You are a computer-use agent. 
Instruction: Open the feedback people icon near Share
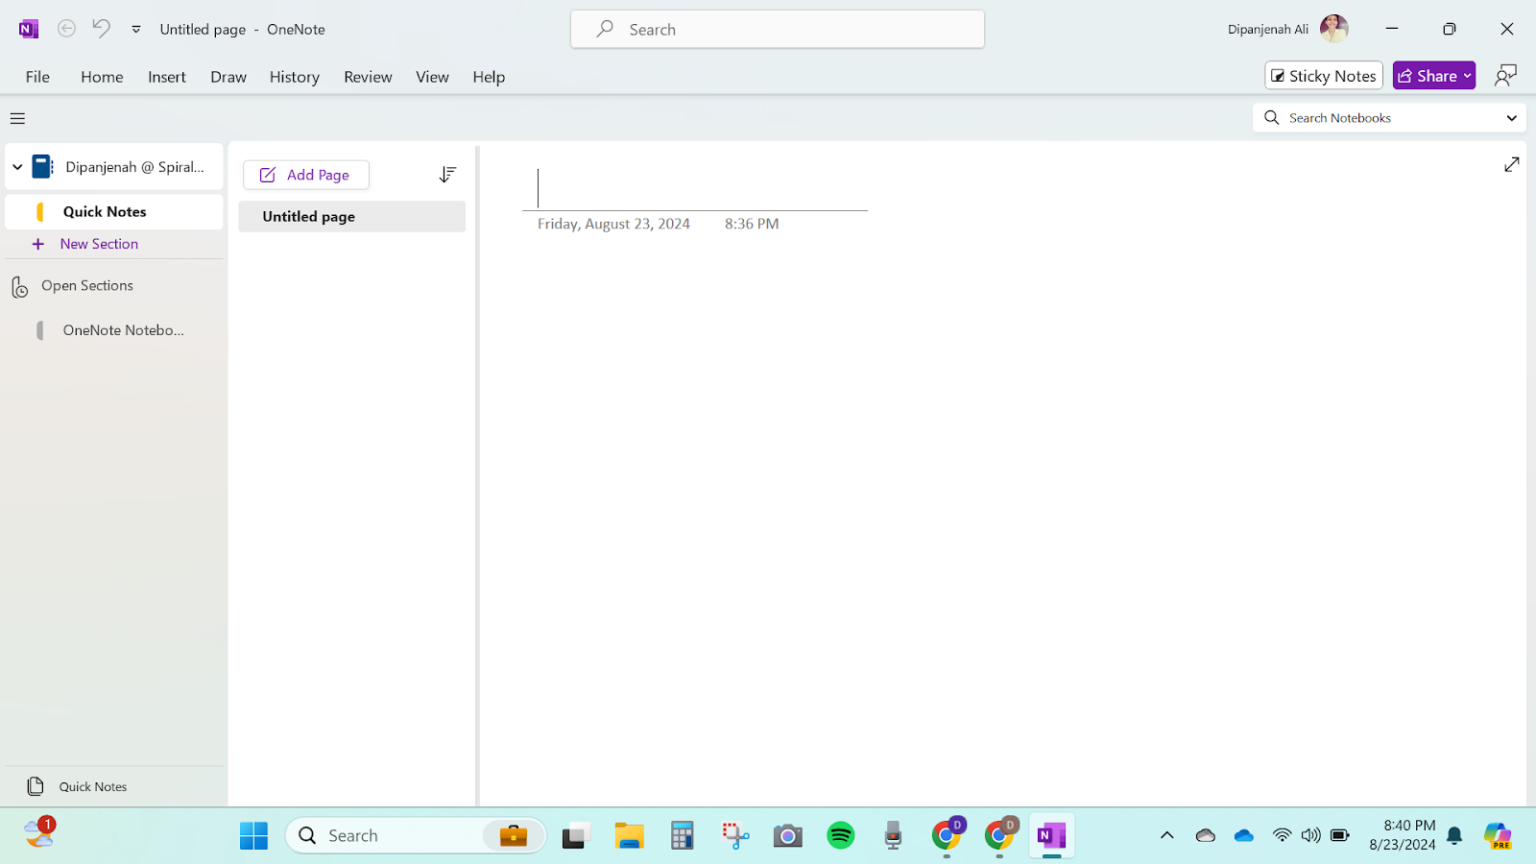[1506, 75]
